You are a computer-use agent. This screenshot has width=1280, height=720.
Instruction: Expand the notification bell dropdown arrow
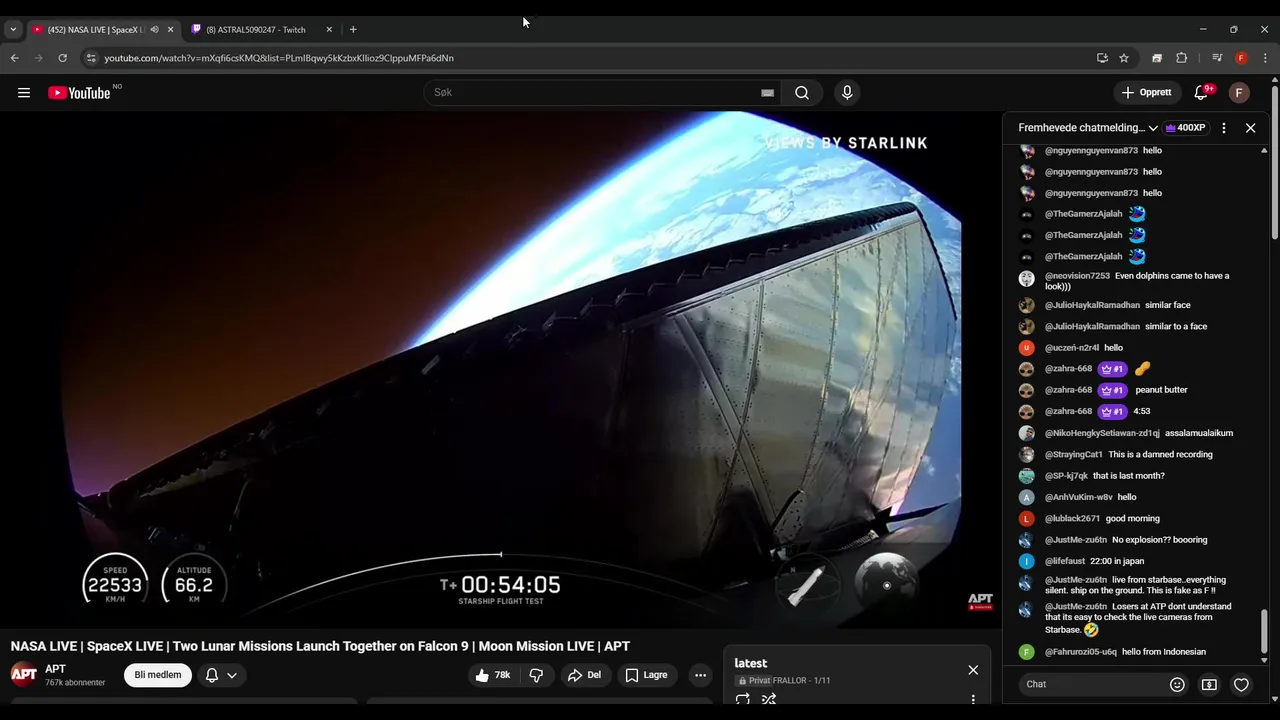(x=232, y=675)
